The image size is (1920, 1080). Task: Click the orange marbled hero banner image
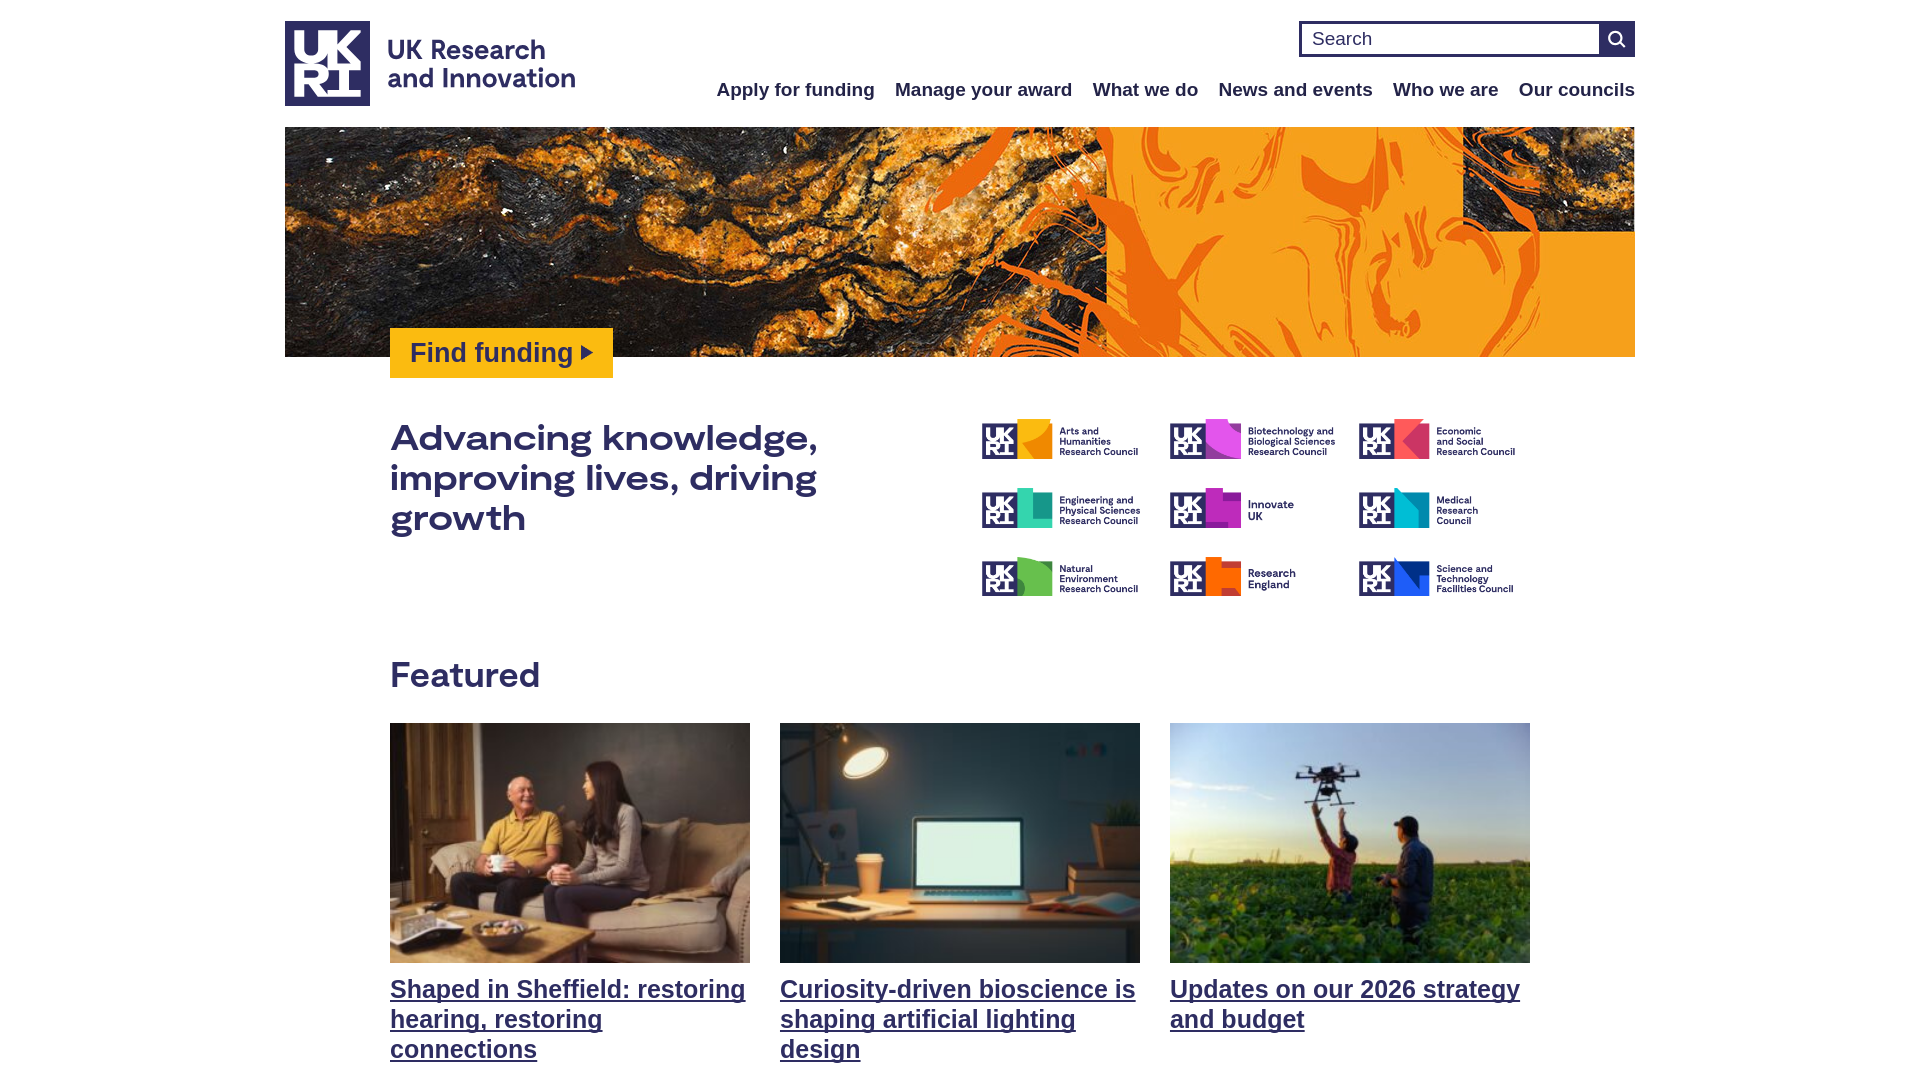[960, 242]
